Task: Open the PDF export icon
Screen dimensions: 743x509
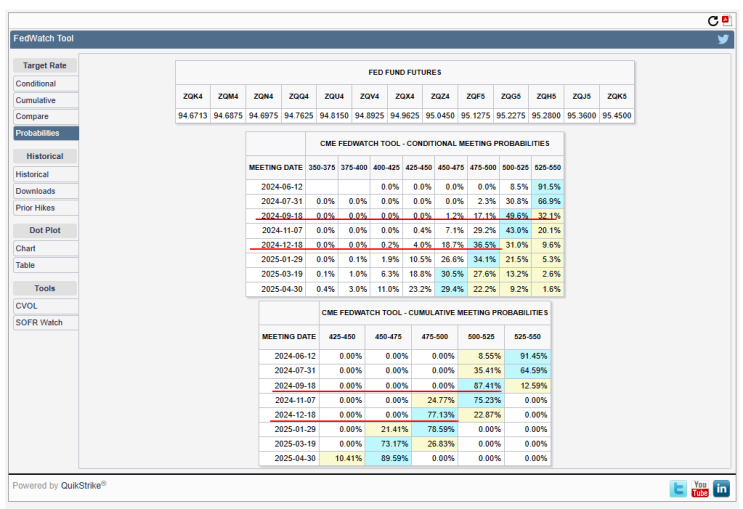Action: (726, 20)
